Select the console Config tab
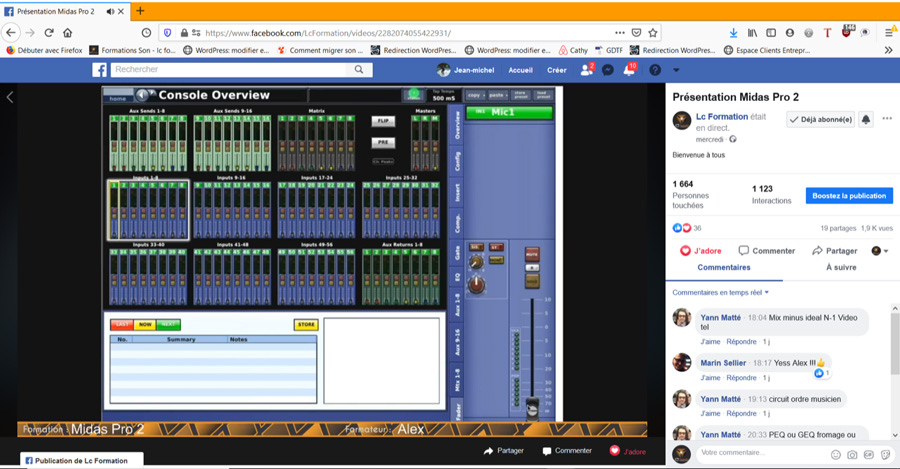This screenshot has width=900, height=469. click(457, 161)
